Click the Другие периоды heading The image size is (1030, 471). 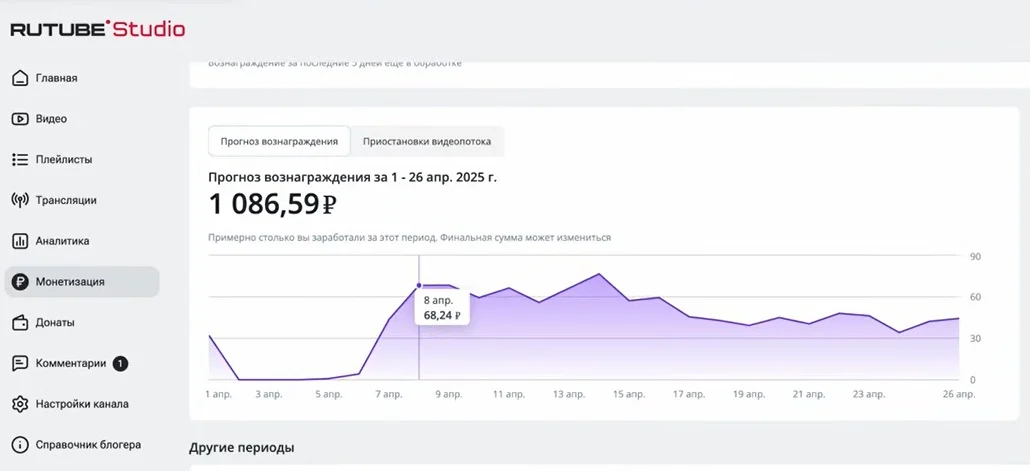point(242,448)
